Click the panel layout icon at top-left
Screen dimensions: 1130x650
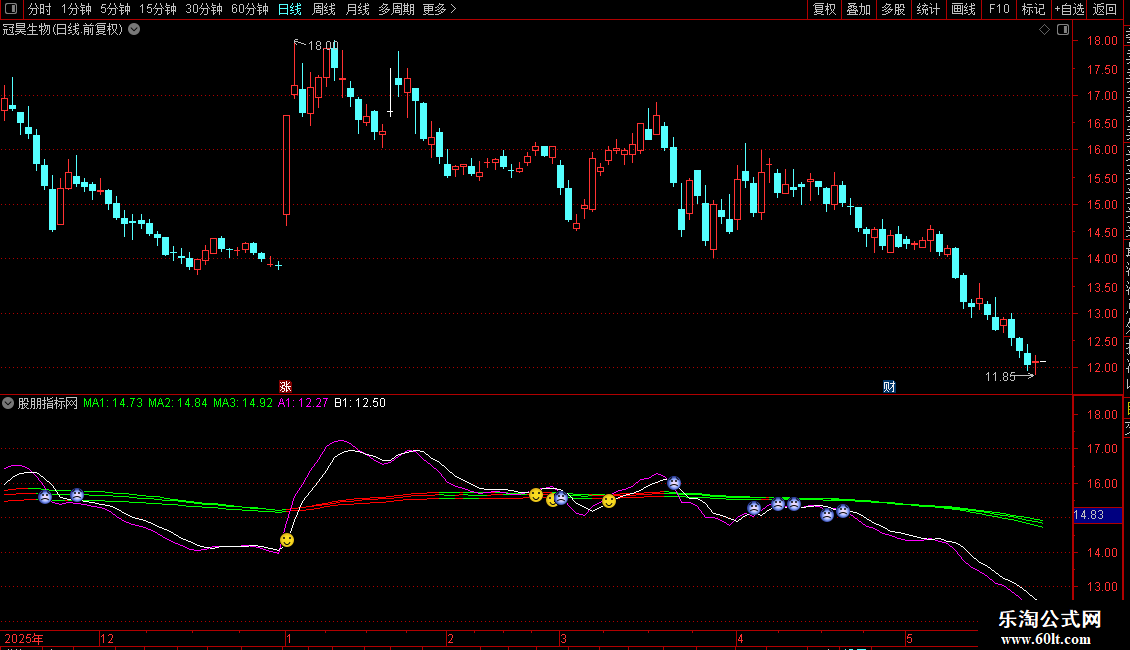pyautogui.click(x=11, y=9)
